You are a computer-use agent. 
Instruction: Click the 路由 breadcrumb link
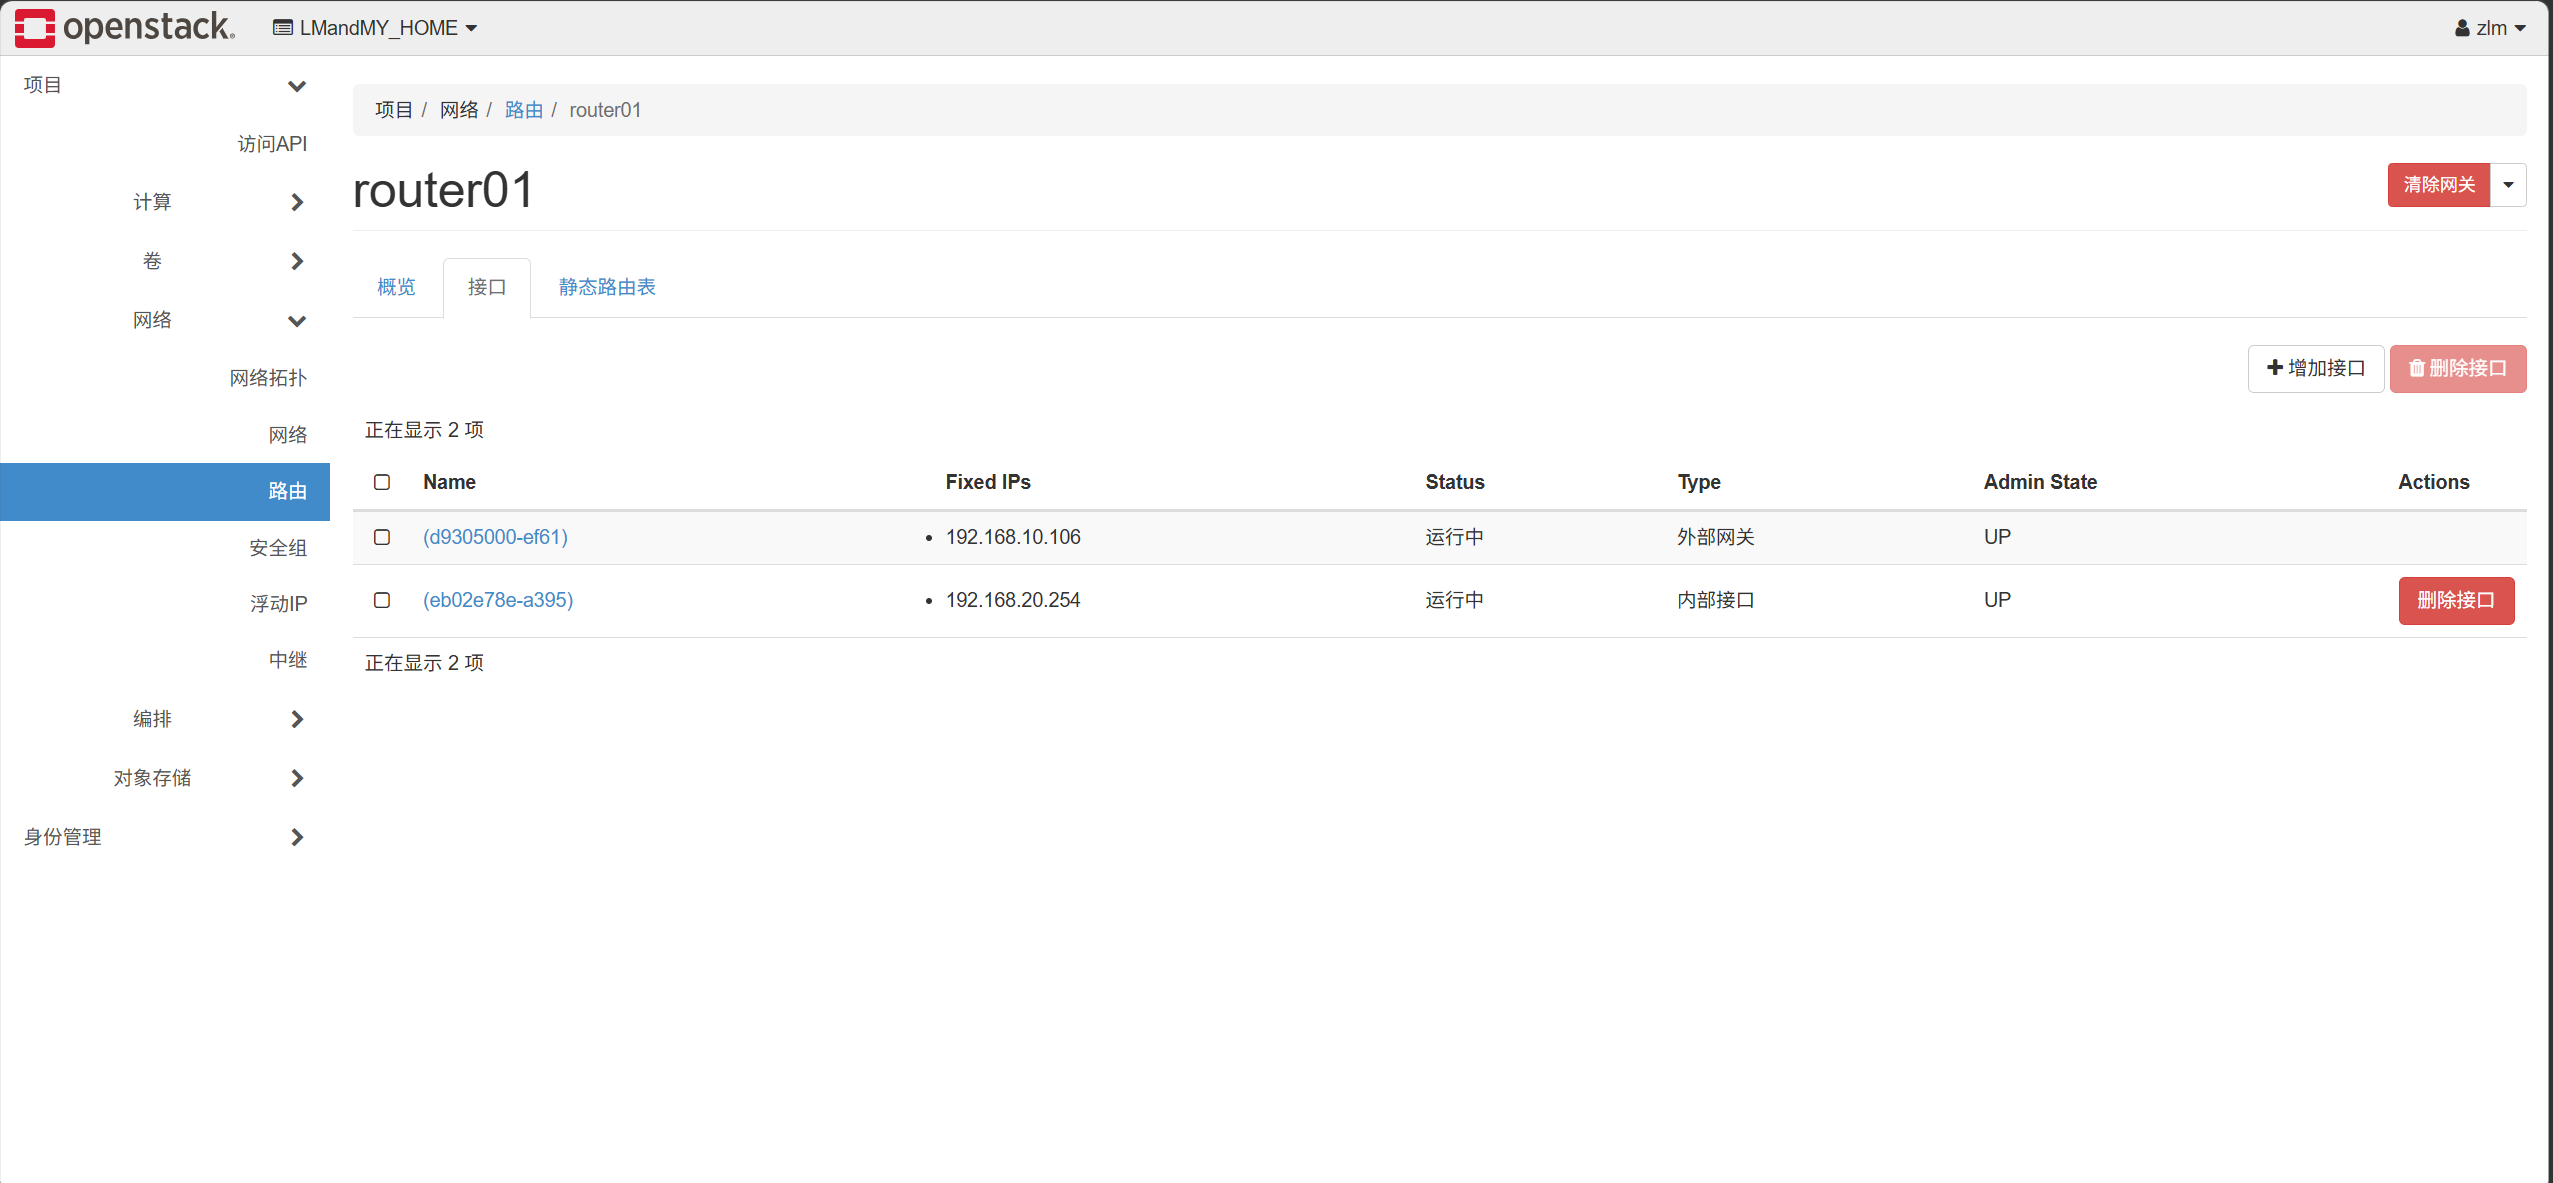pyautogui.click(x=524, y=110)
